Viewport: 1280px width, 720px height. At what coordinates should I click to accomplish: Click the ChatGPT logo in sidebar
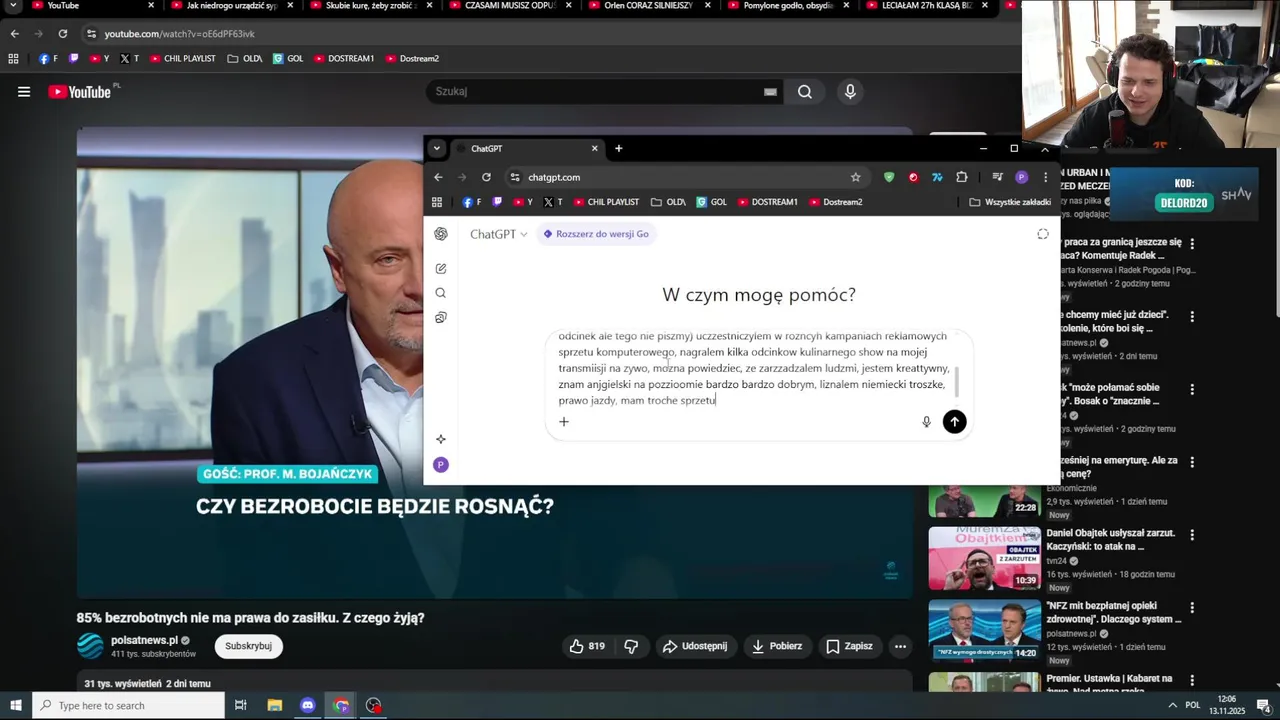pos(441,234)
